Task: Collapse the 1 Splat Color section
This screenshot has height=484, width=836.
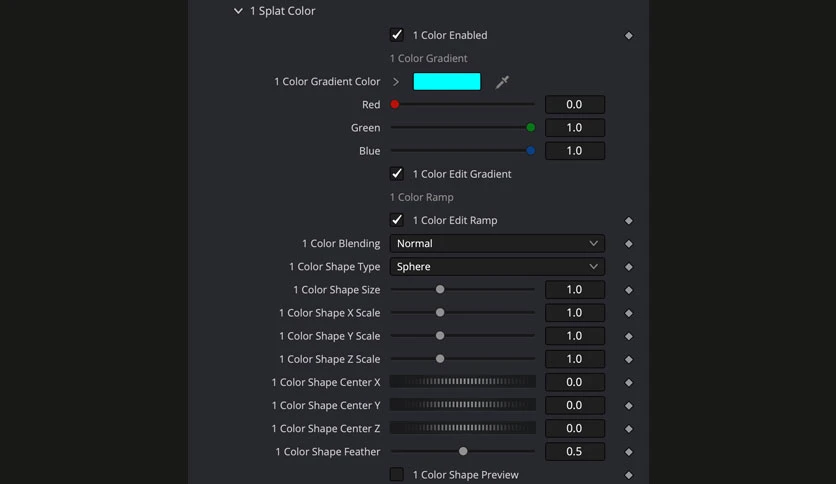Action: (238, 11)
